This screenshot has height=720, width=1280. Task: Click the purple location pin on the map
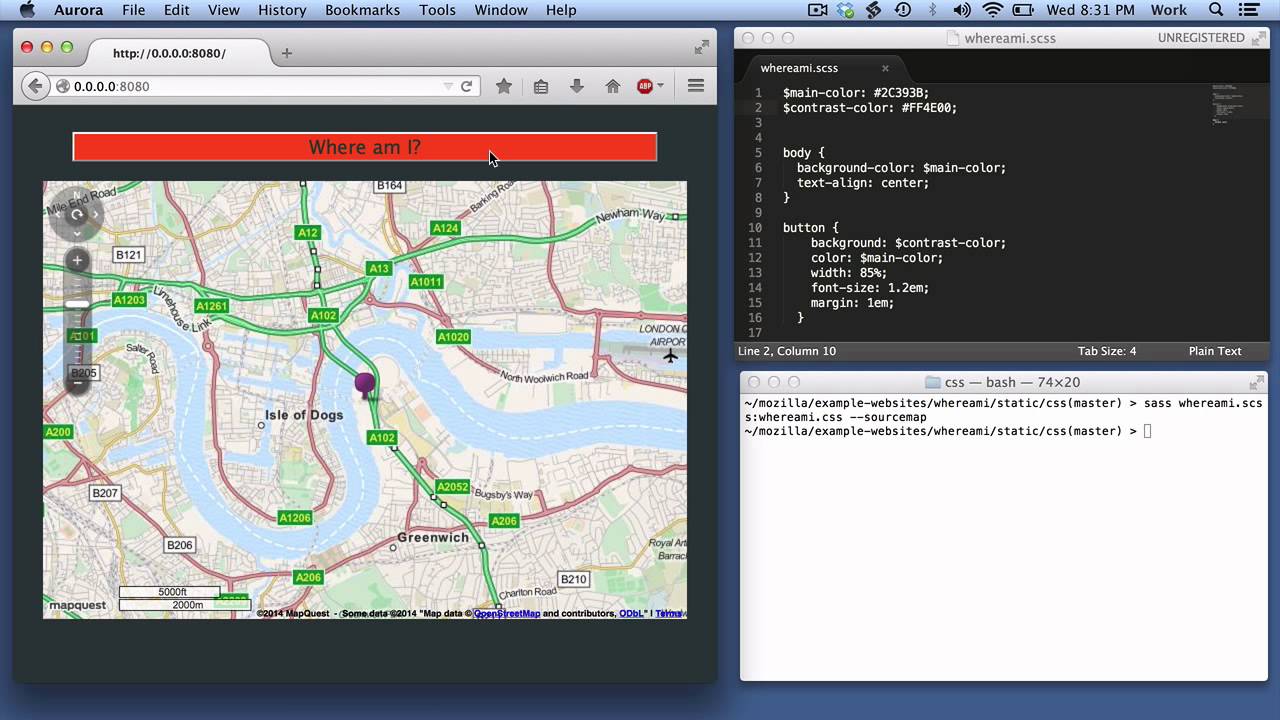pos(365,383)
